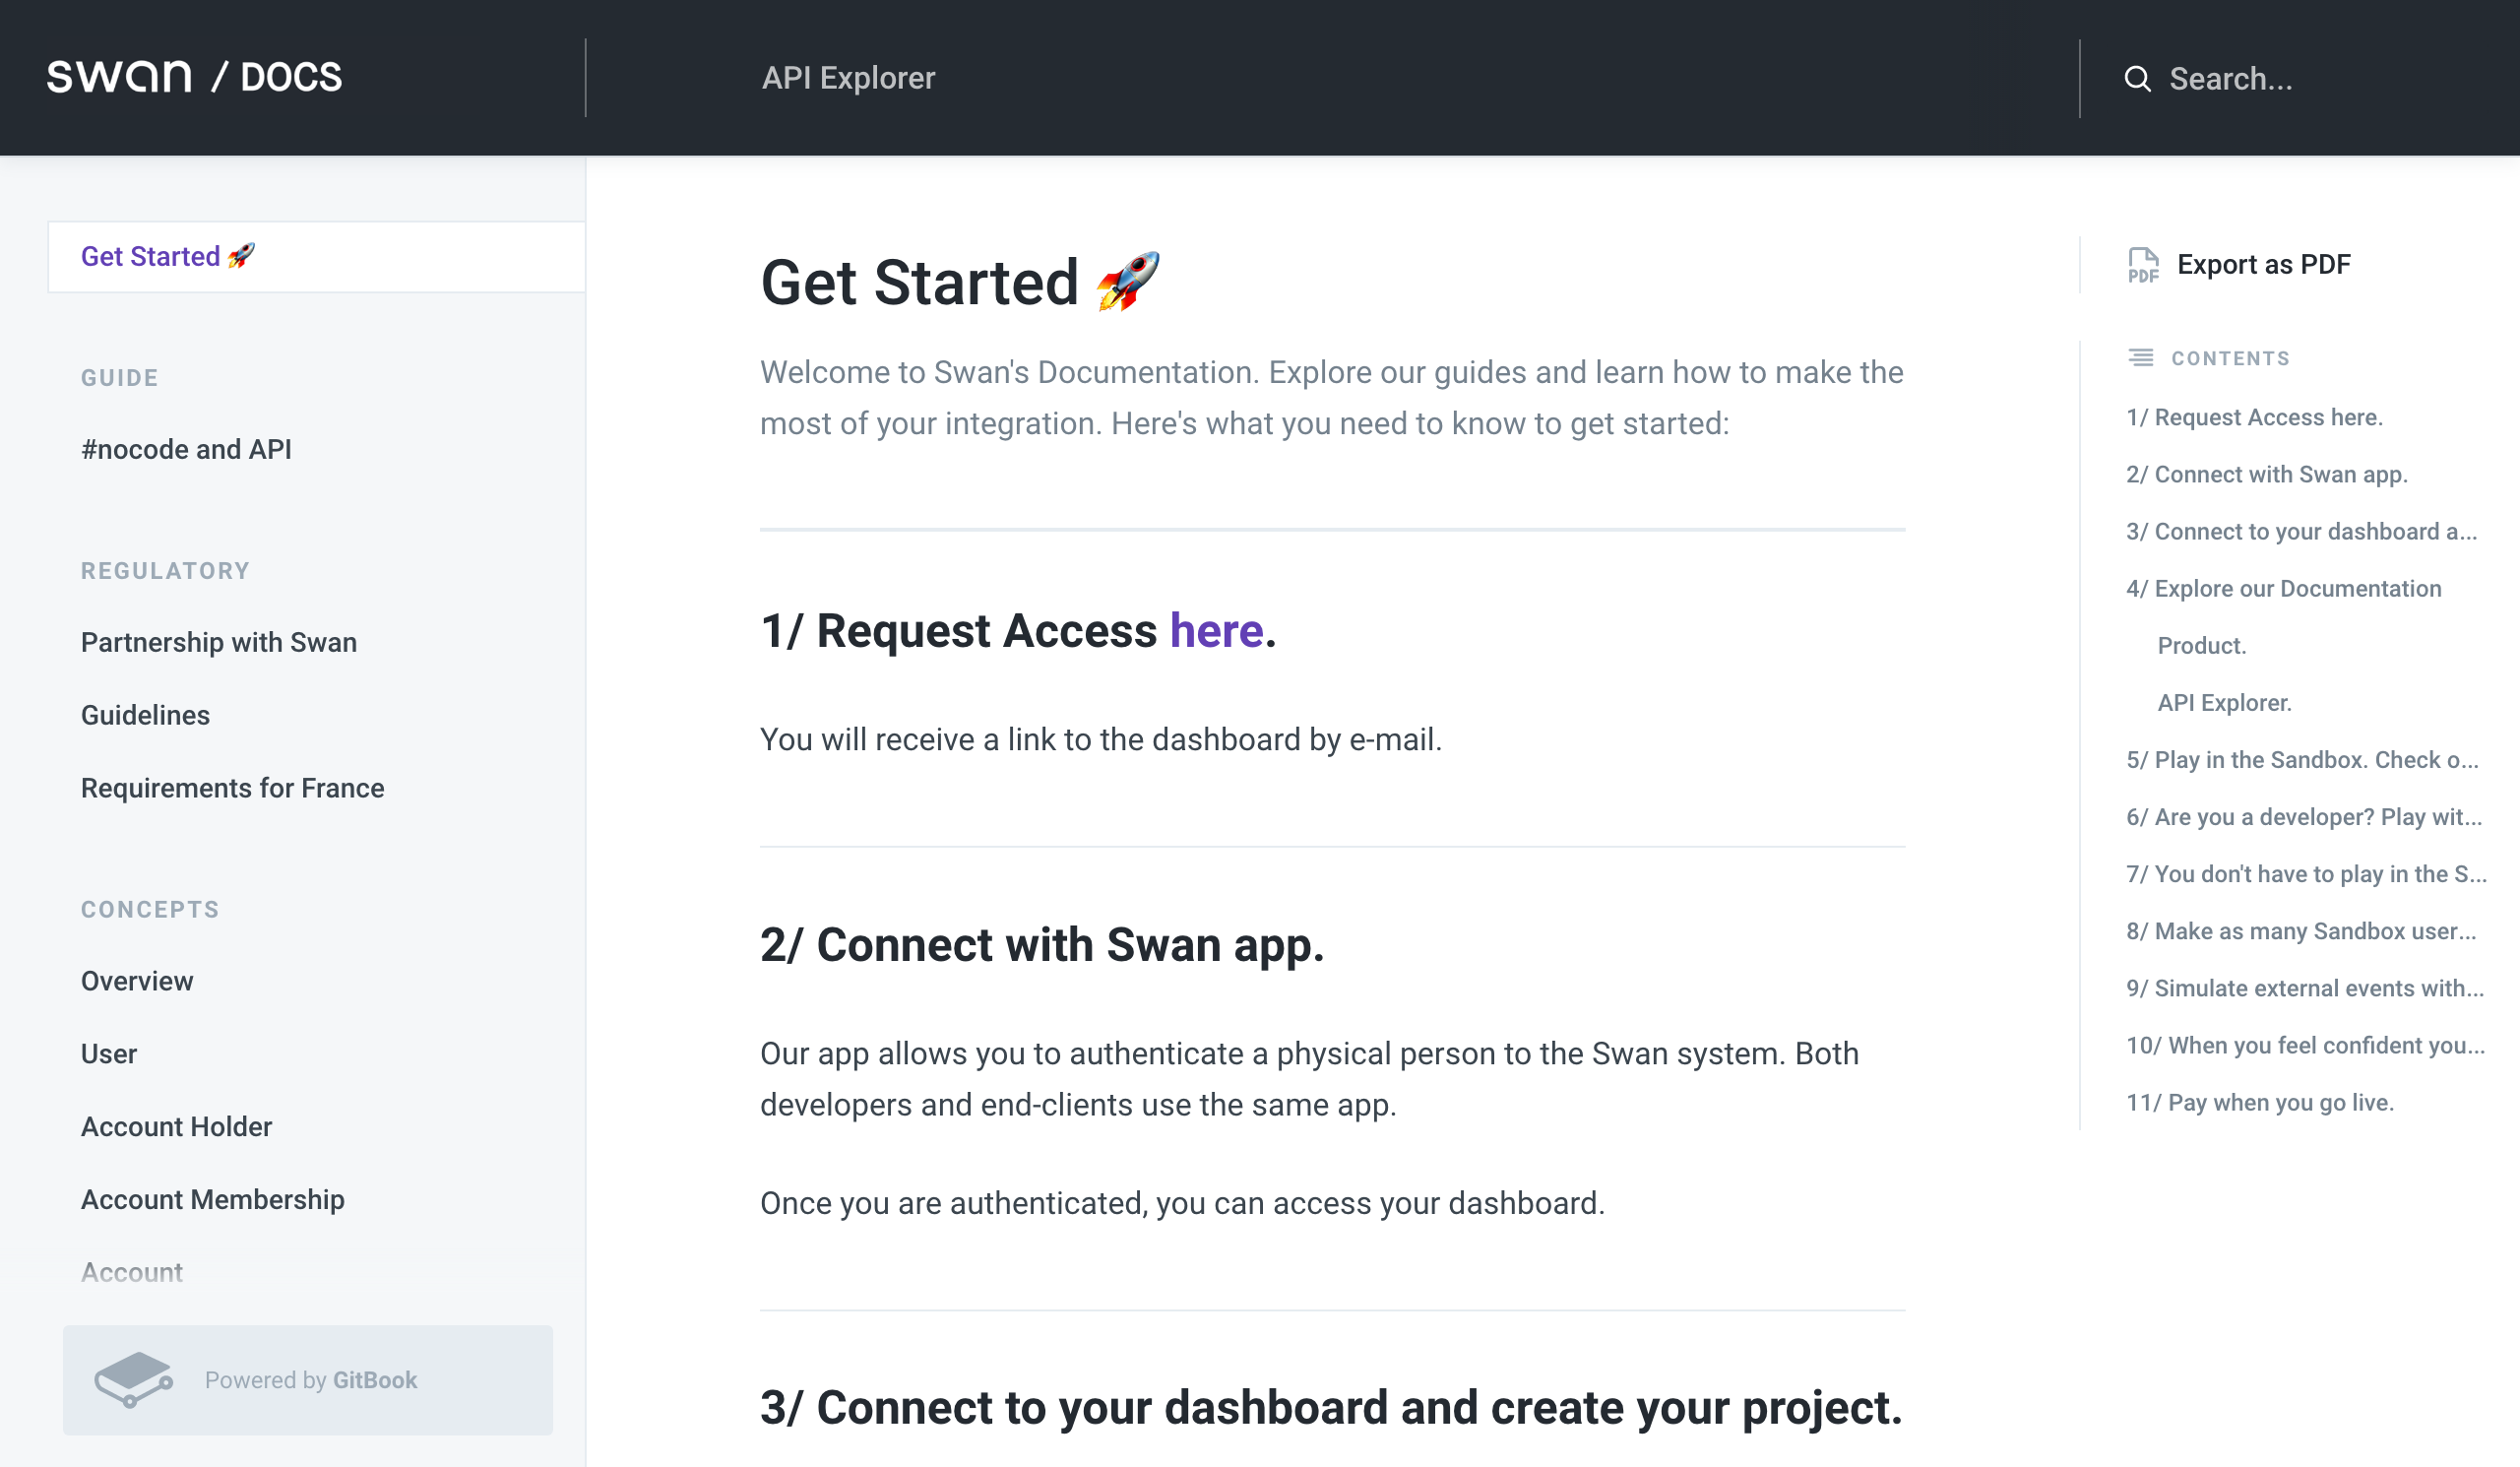Screen dimensions: 2520x1467
Task: Click the GitBook logo icon
Action: [133, 1379]
